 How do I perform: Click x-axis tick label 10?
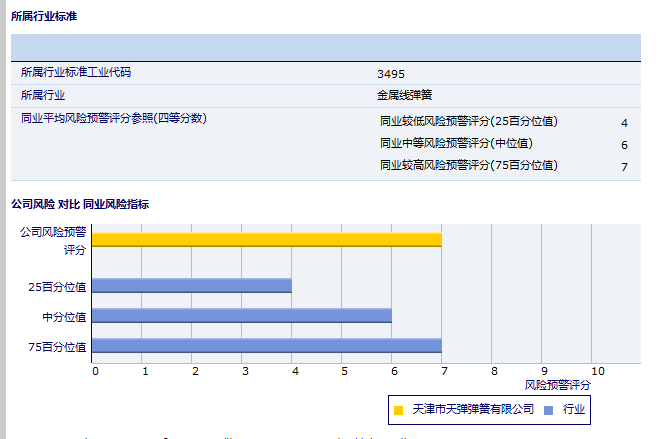597,371
